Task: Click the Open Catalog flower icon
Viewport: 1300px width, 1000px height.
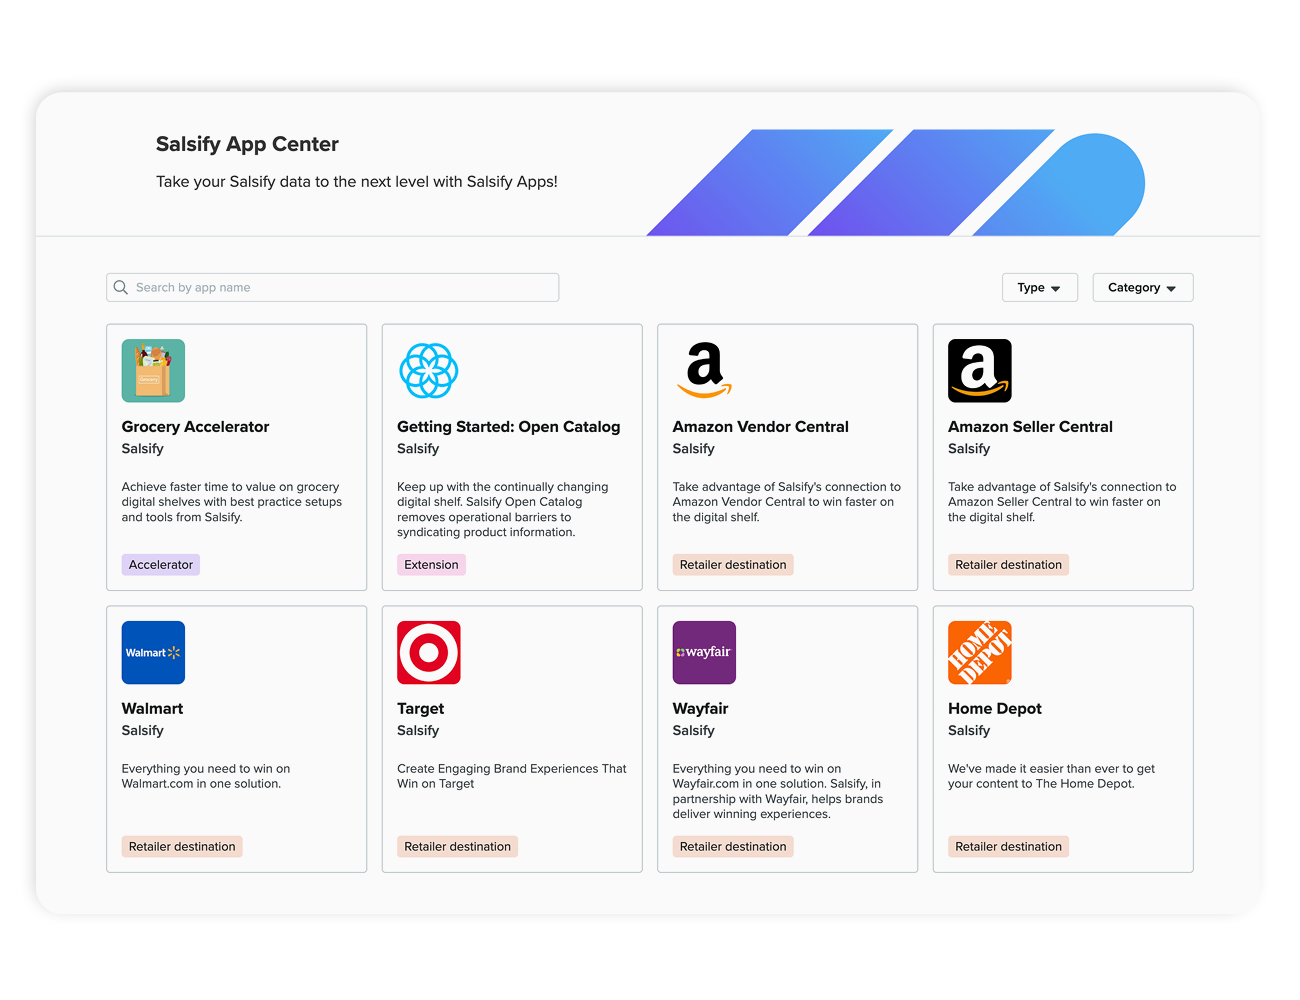Action: [429, 371]
